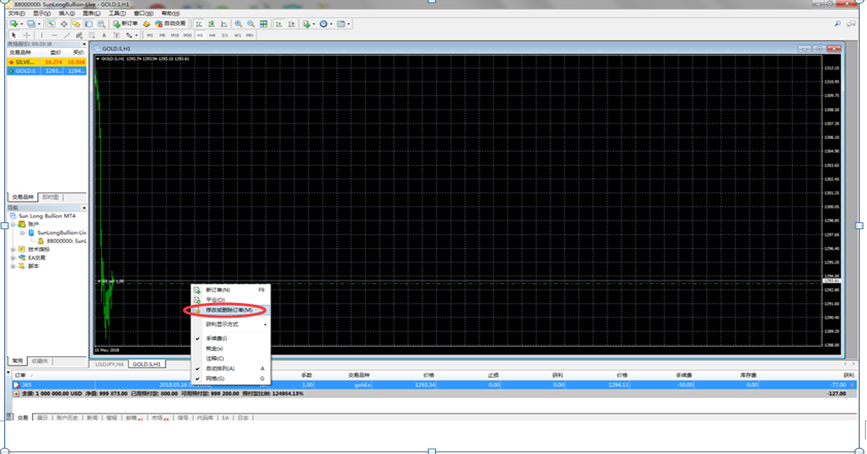Viewport: 867px width, 454px height.
Task: Switch chart to H4 timeframe
Action: [x=211, y=35]
